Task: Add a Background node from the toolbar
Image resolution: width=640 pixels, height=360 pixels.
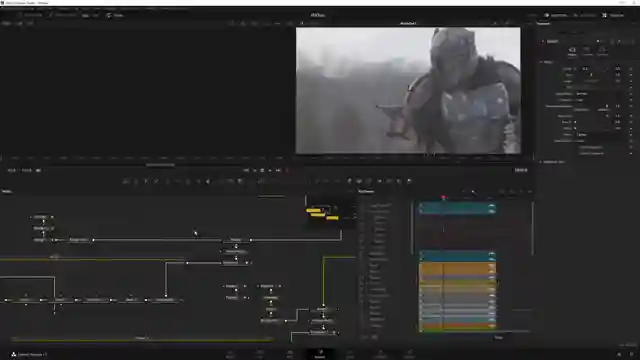Action: (x=126, y=181)
